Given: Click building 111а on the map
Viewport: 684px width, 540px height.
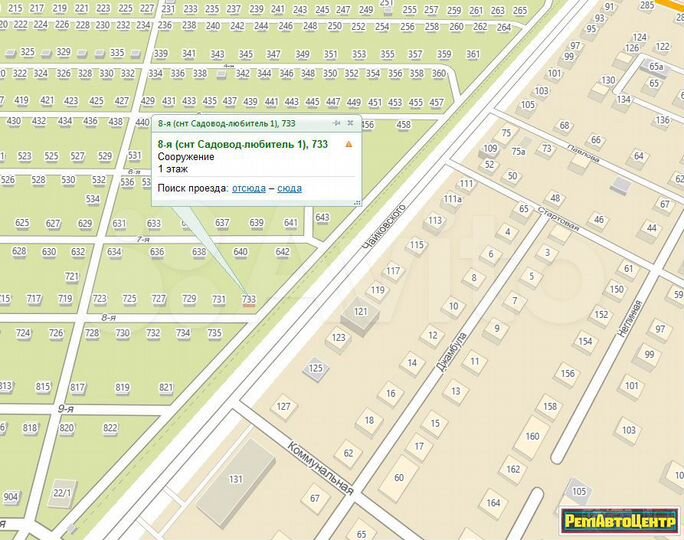Looking at the screenshot, I should pos(453,200).
